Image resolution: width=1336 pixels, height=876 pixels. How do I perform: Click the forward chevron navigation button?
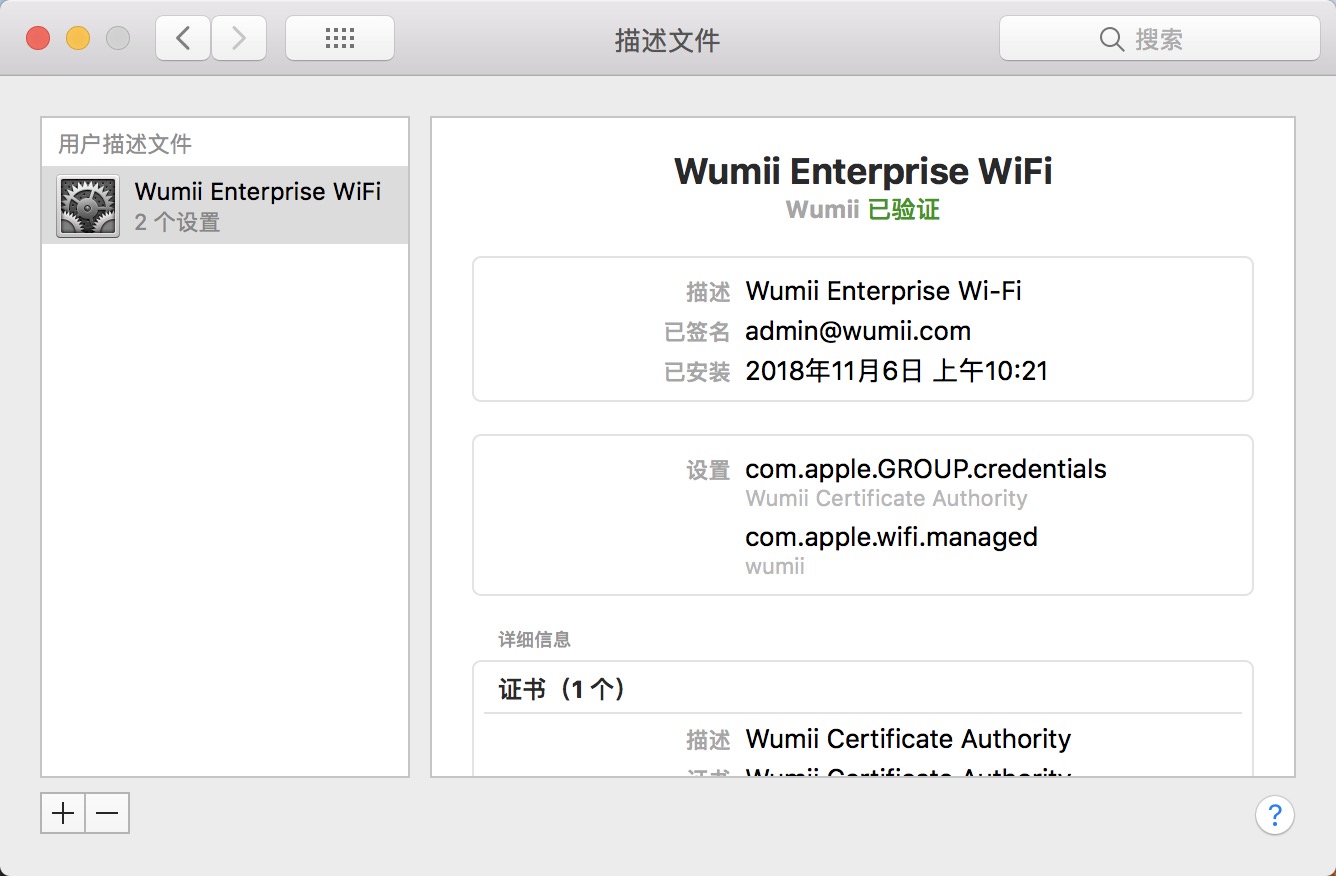tap(239, 39)
